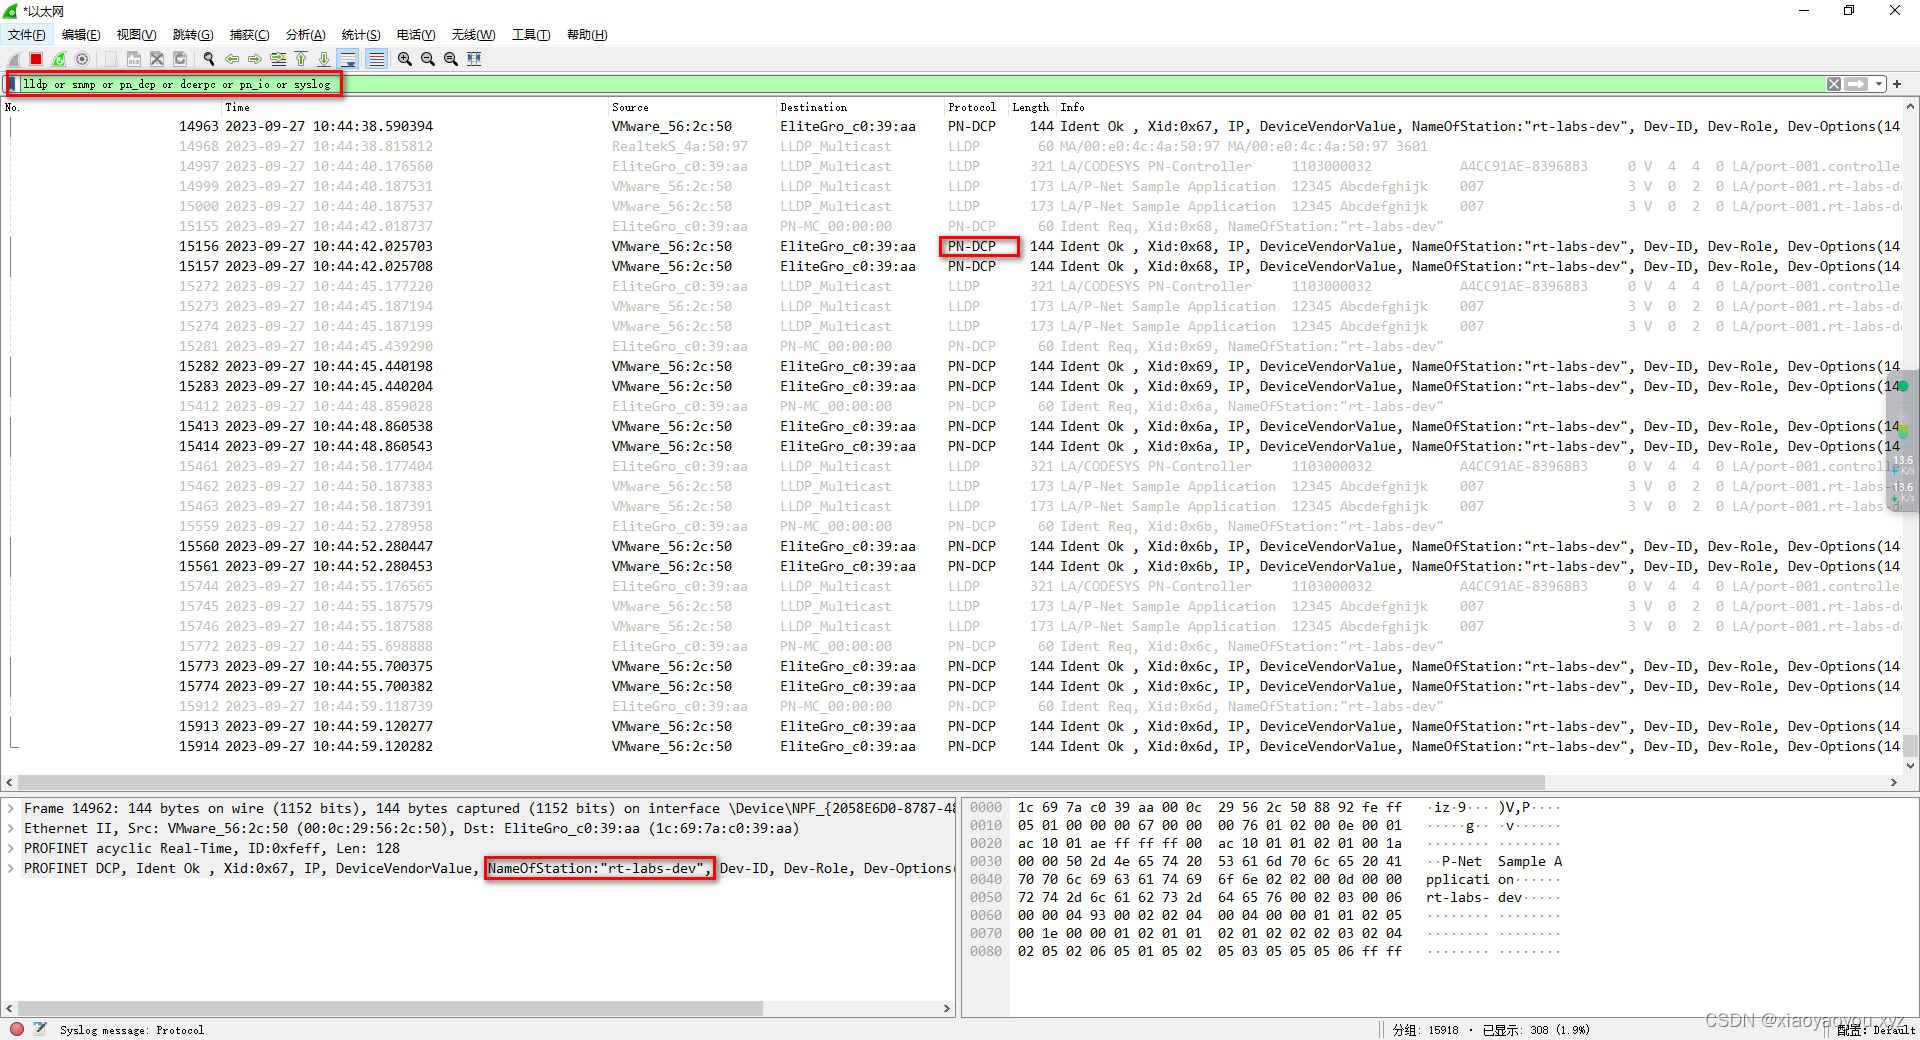
Task: Click the packet details horizontal scrollbar thumb
Action: tap(390, 1008)
